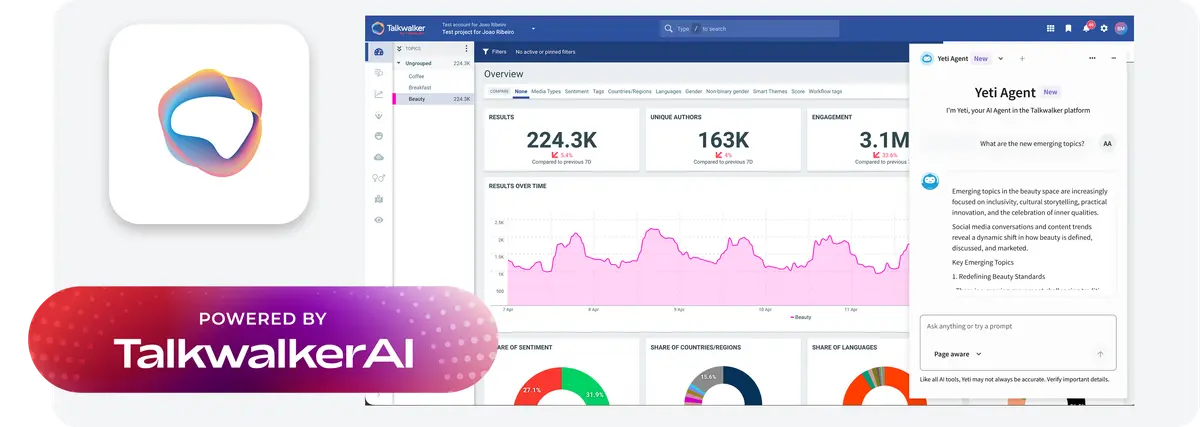Viewport: 1200px width, 427px height.
Task: Open the dashboard gauge icon in the sidebar
Action: pos(379,53)
